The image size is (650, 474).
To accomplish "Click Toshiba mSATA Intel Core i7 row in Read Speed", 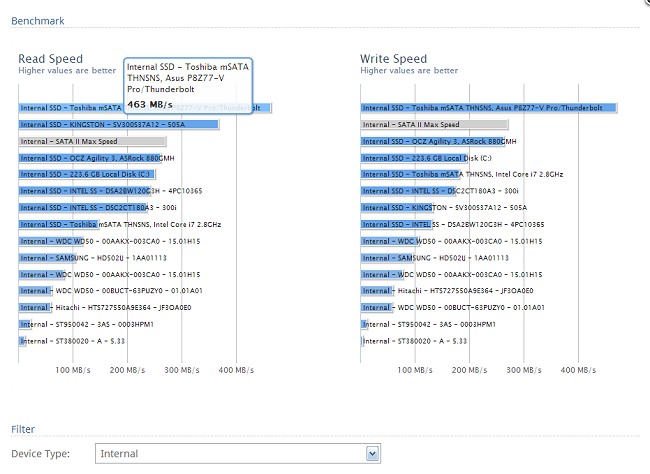I will coord(120,224).
